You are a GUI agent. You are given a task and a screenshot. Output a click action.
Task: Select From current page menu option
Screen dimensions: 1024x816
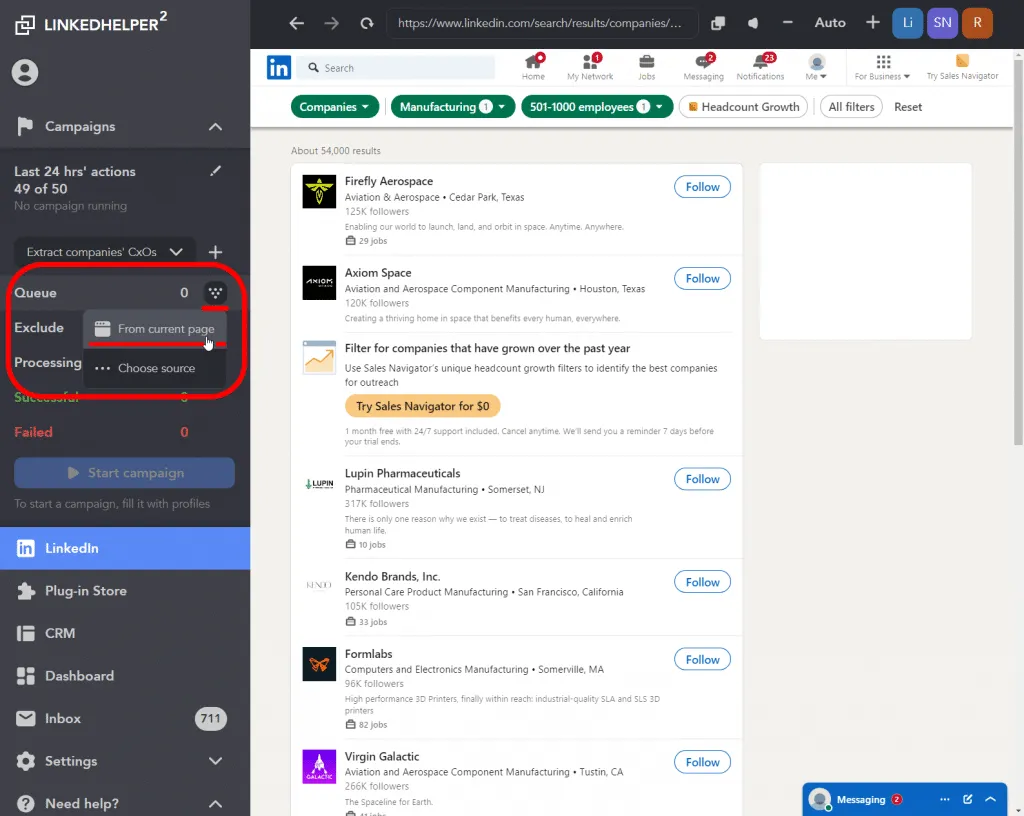coord(155,329)
